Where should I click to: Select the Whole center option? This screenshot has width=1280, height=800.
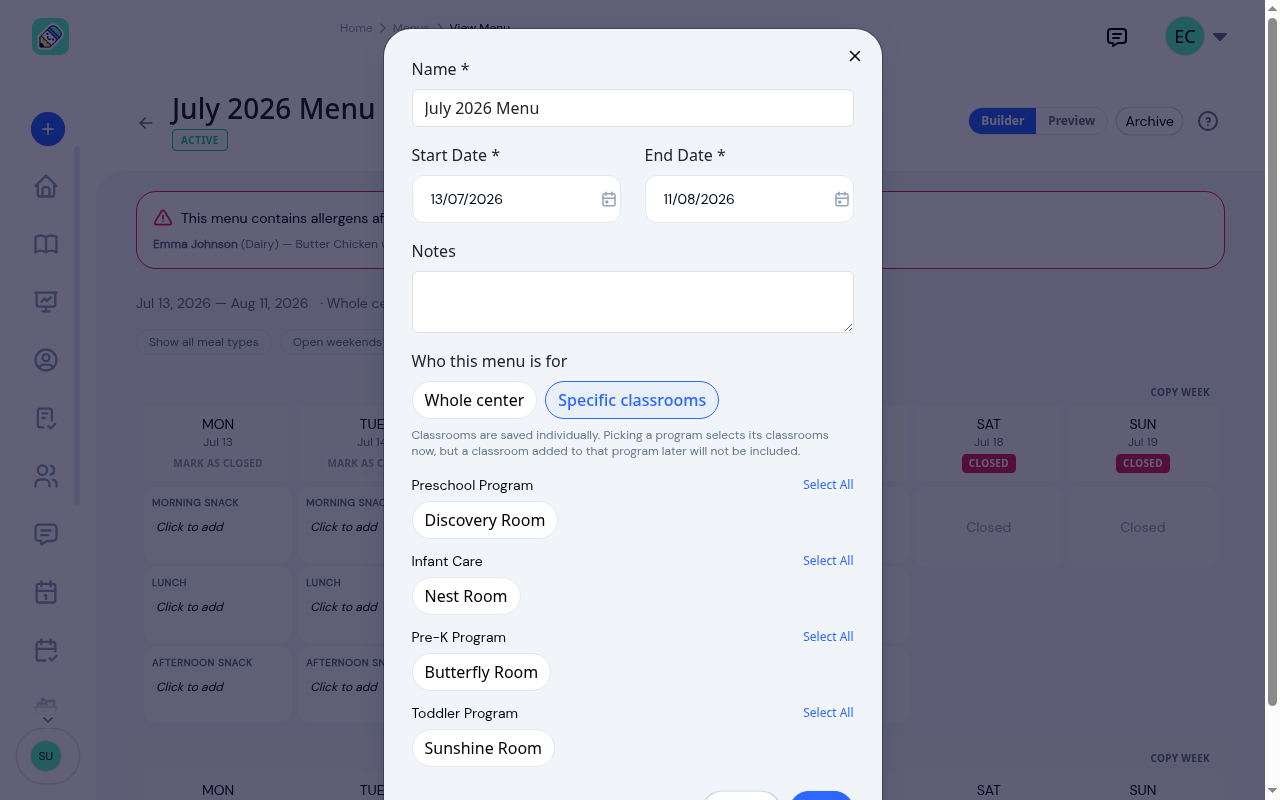[474, 400]
